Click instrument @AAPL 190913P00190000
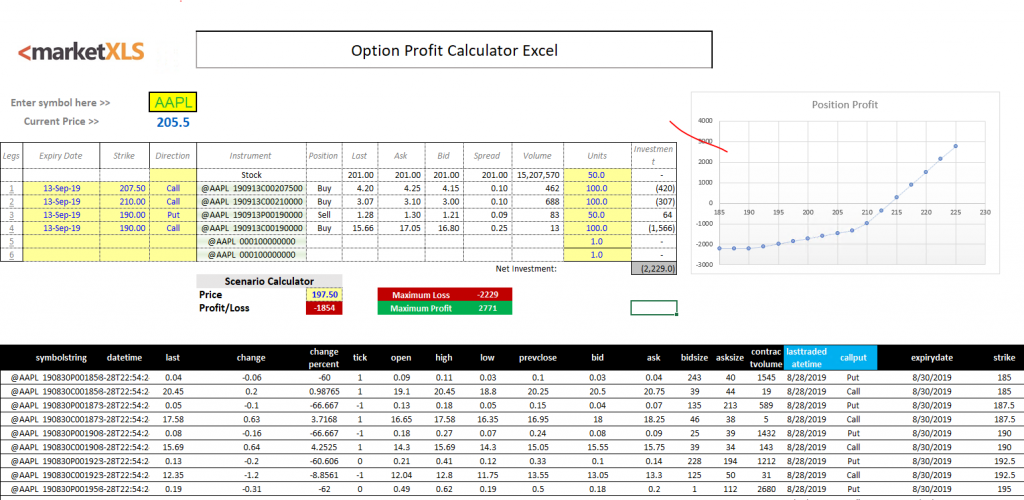Image resolution: width=1024 pixels, height=500 pixels. click(x=251, y=214)
